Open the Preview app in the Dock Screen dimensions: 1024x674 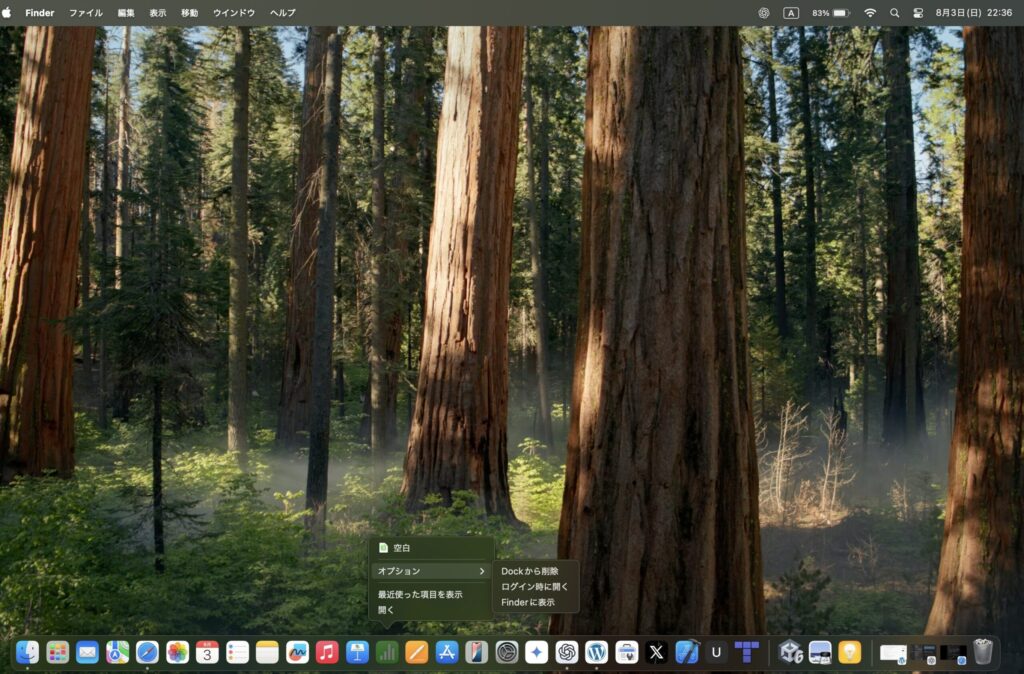(820, 652)
